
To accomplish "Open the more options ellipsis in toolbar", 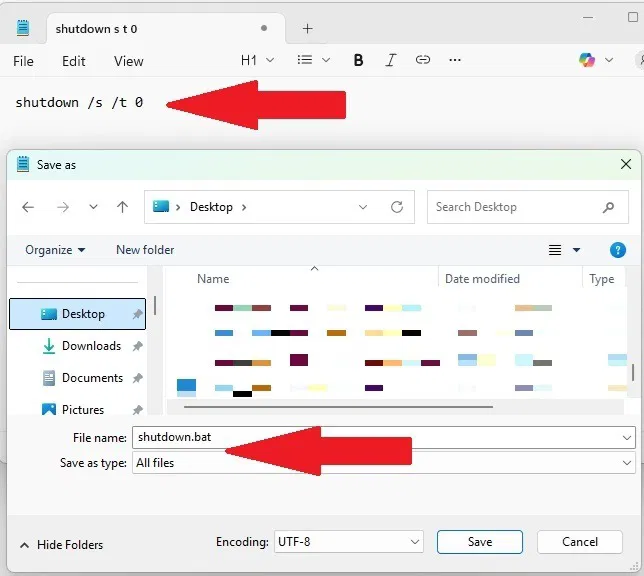I will [455, 60].
